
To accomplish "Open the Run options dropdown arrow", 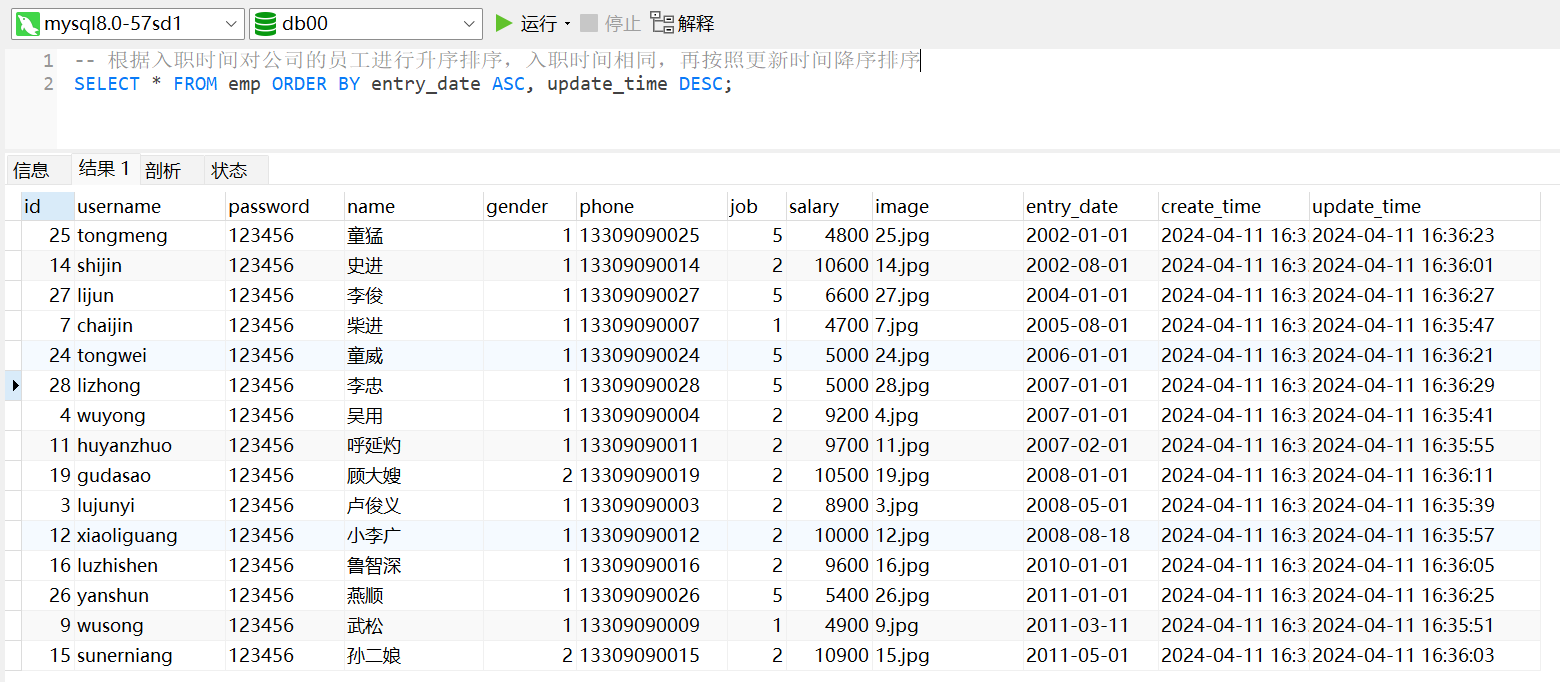I will click(567, 24).
